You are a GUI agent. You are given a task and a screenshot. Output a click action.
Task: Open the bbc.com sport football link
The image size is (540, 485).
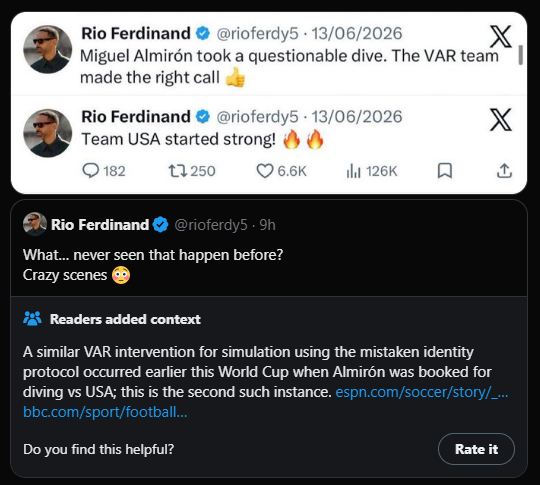coord(105,412)
